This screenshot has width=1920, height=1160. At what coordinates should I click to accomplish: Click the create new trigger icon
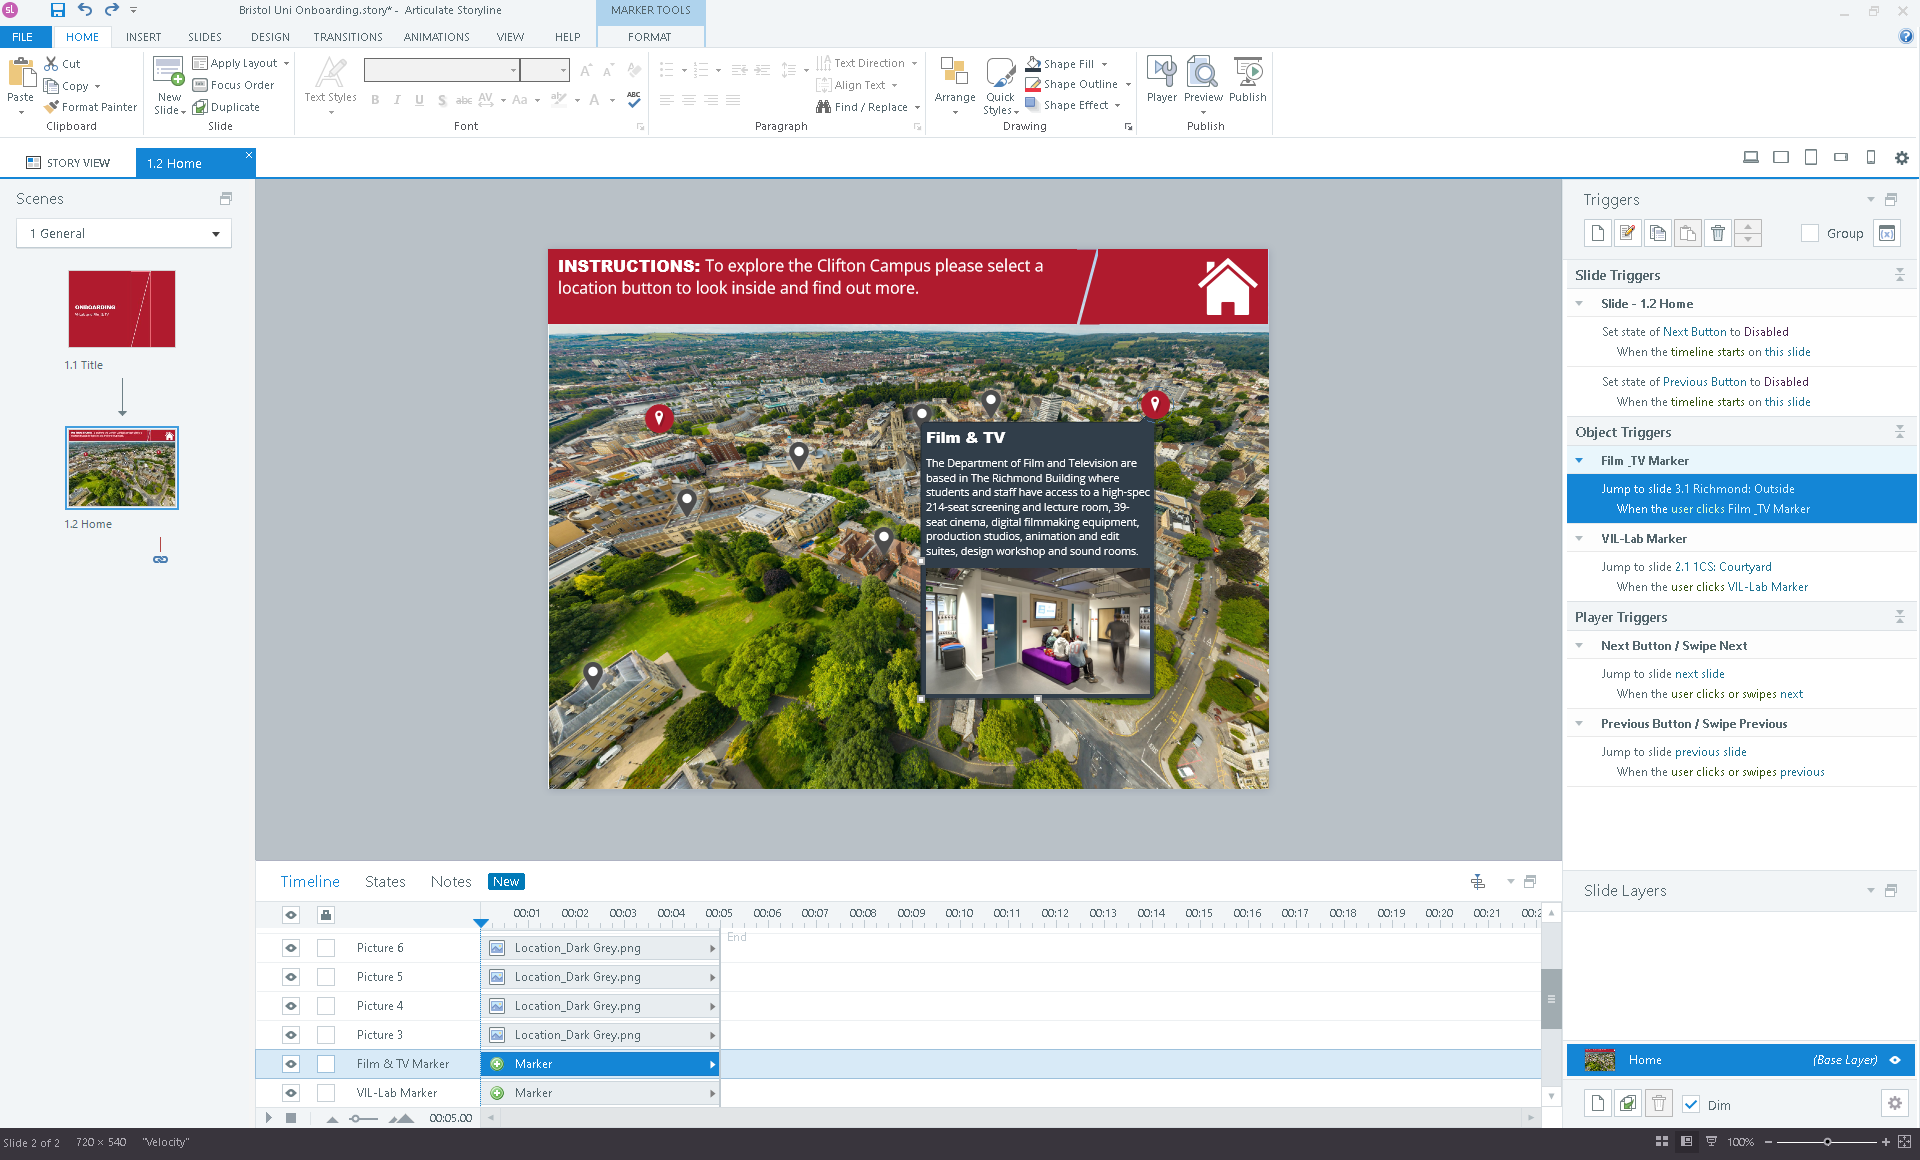1597,233
